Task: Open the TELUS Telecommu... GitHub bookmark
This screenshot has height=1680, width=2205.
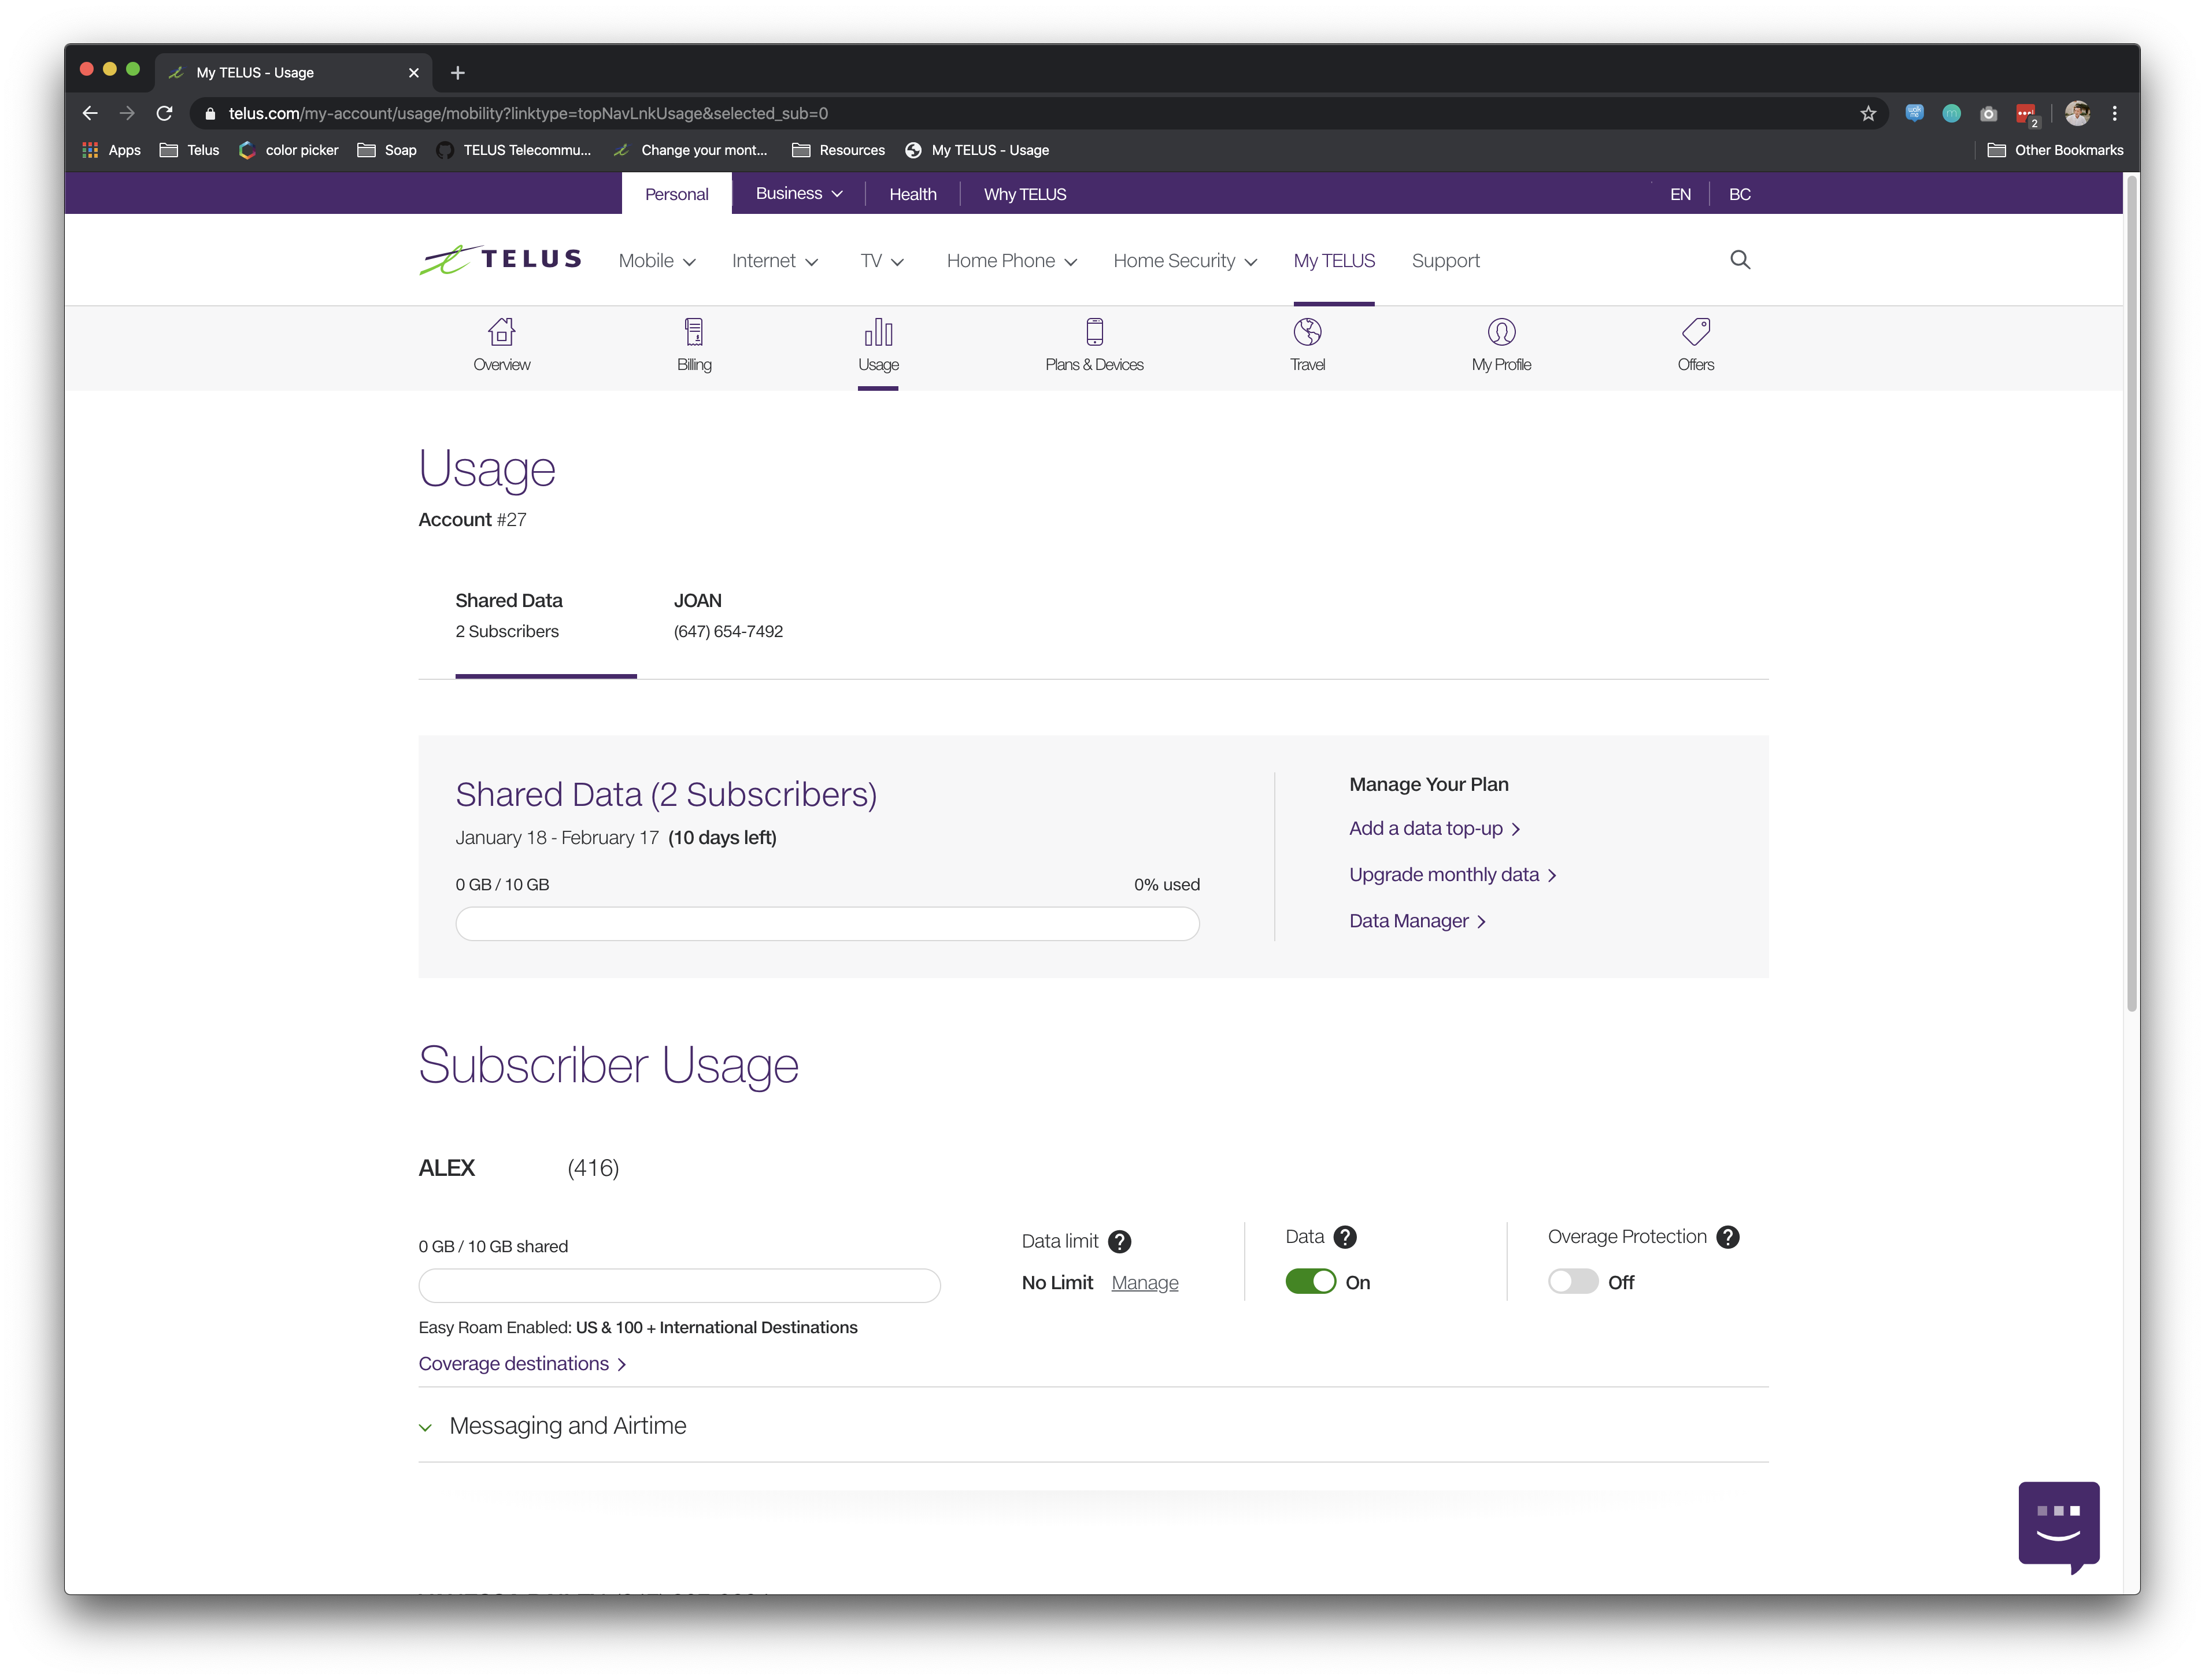Action: coord(514,150)
